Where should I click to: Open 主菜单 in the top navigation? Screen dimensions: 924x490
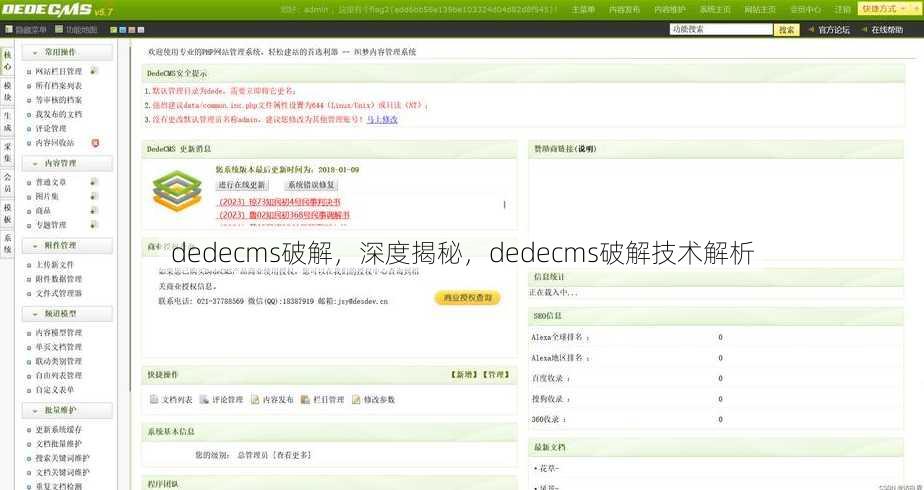(x=583, y=10)
